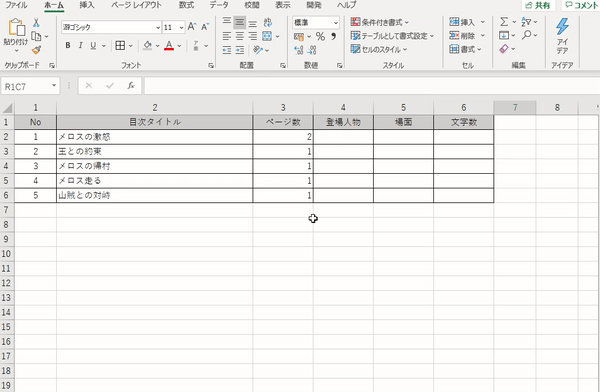The width and height of the screenshot is (600, 392).
Task: Toggle underline formatting
Action: (x=93, y=46)
